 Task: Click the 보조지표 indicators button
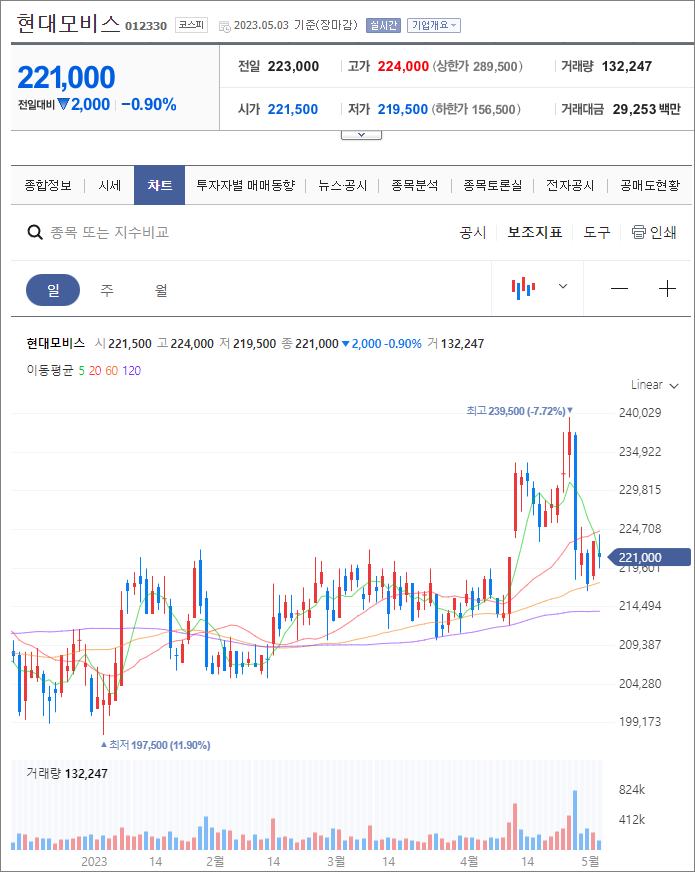534,232
